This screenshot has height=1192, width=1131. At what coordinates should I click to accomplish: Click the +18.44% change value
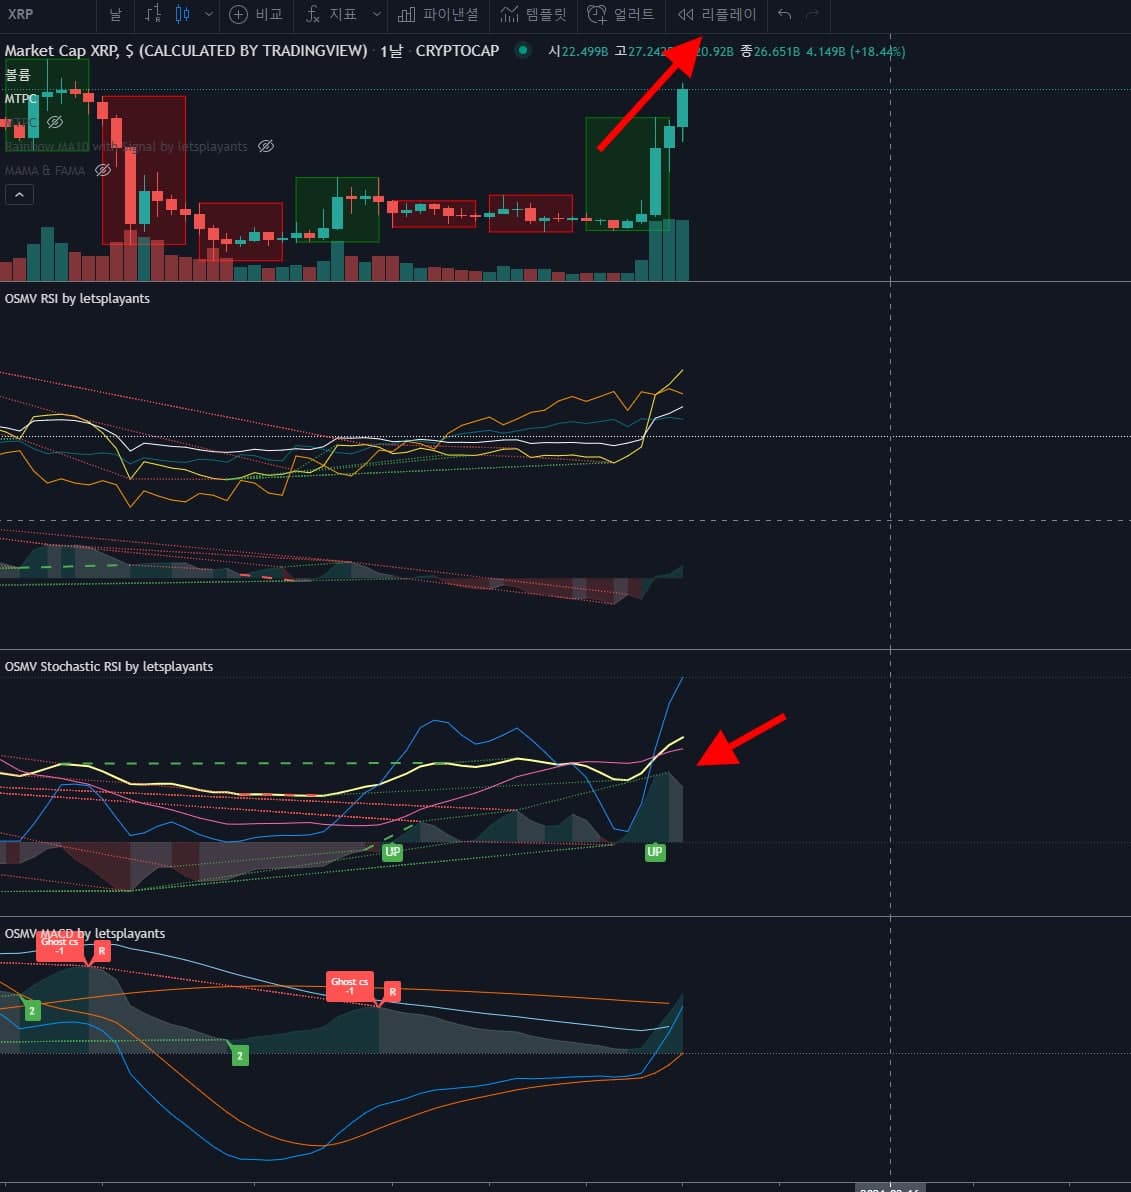click(x=877, y=52)
